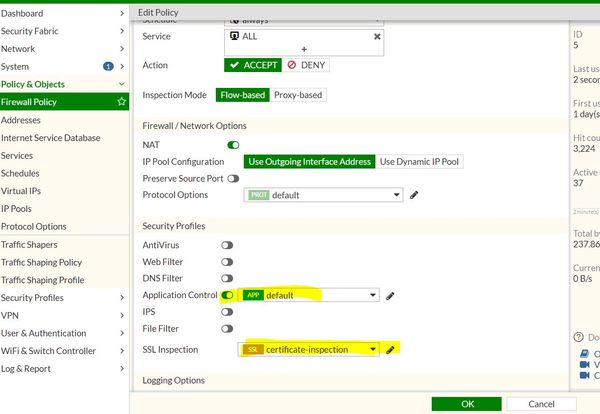
Task: Select Proxy-based inspection mode
Action: click(298, 95)
